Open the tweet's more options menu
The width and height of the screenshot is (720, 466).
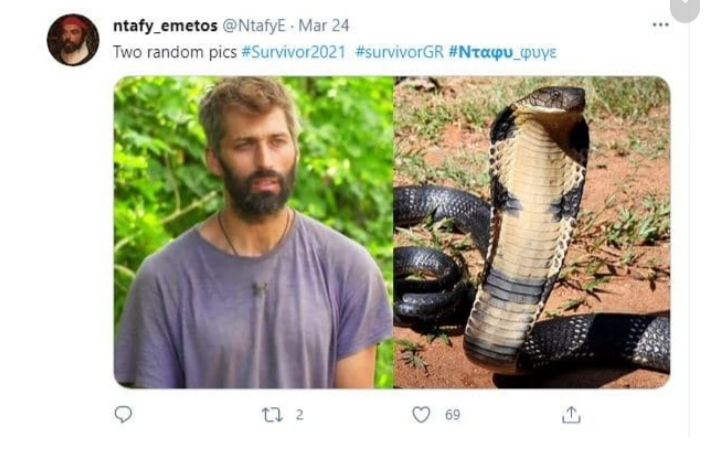click(x=660, y=24)
